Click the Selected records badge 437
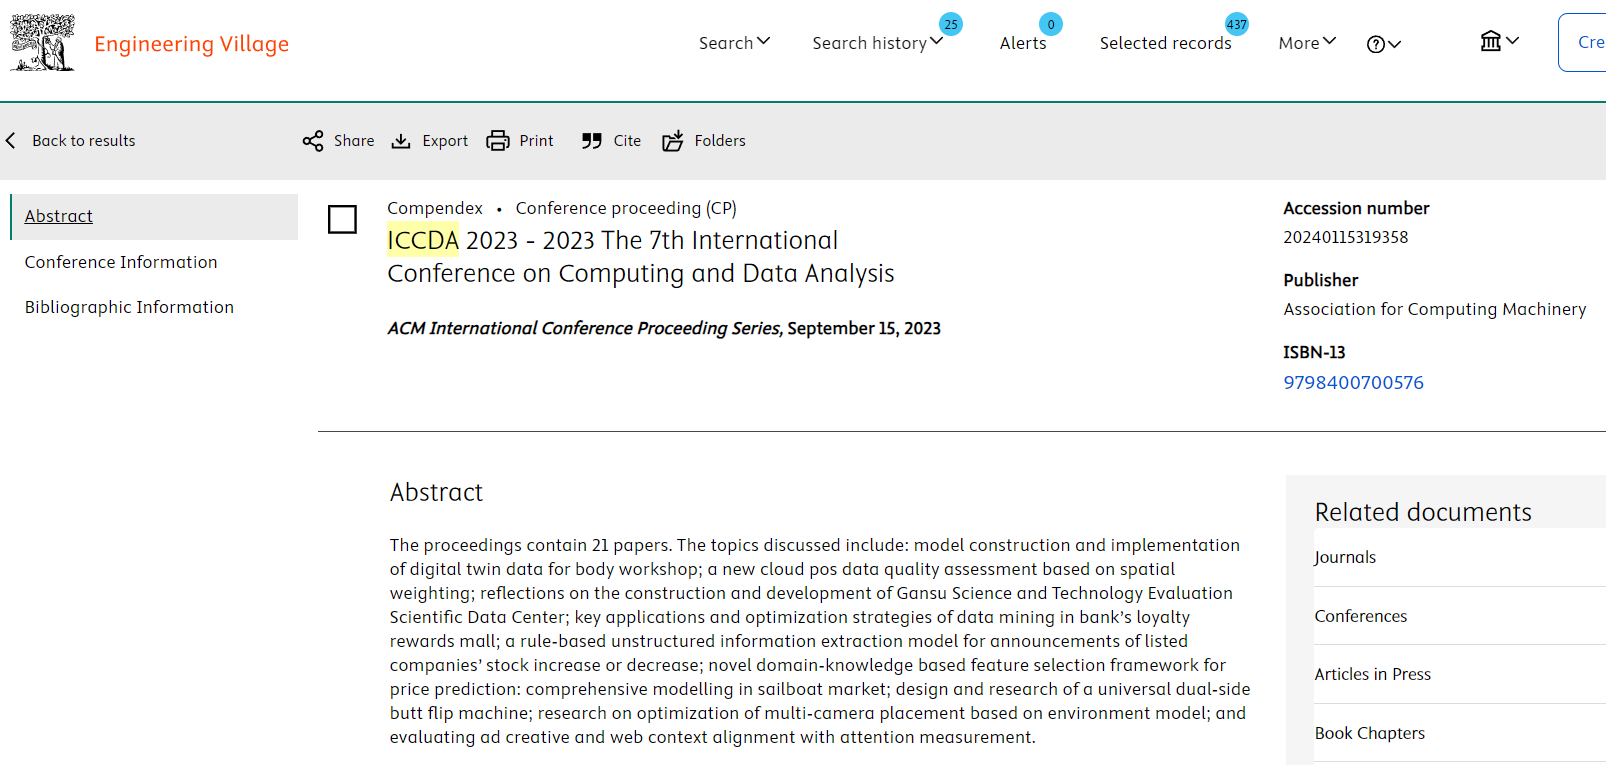The height and width of the screenshot is (765, 1606). click(x=1237, y=24)
